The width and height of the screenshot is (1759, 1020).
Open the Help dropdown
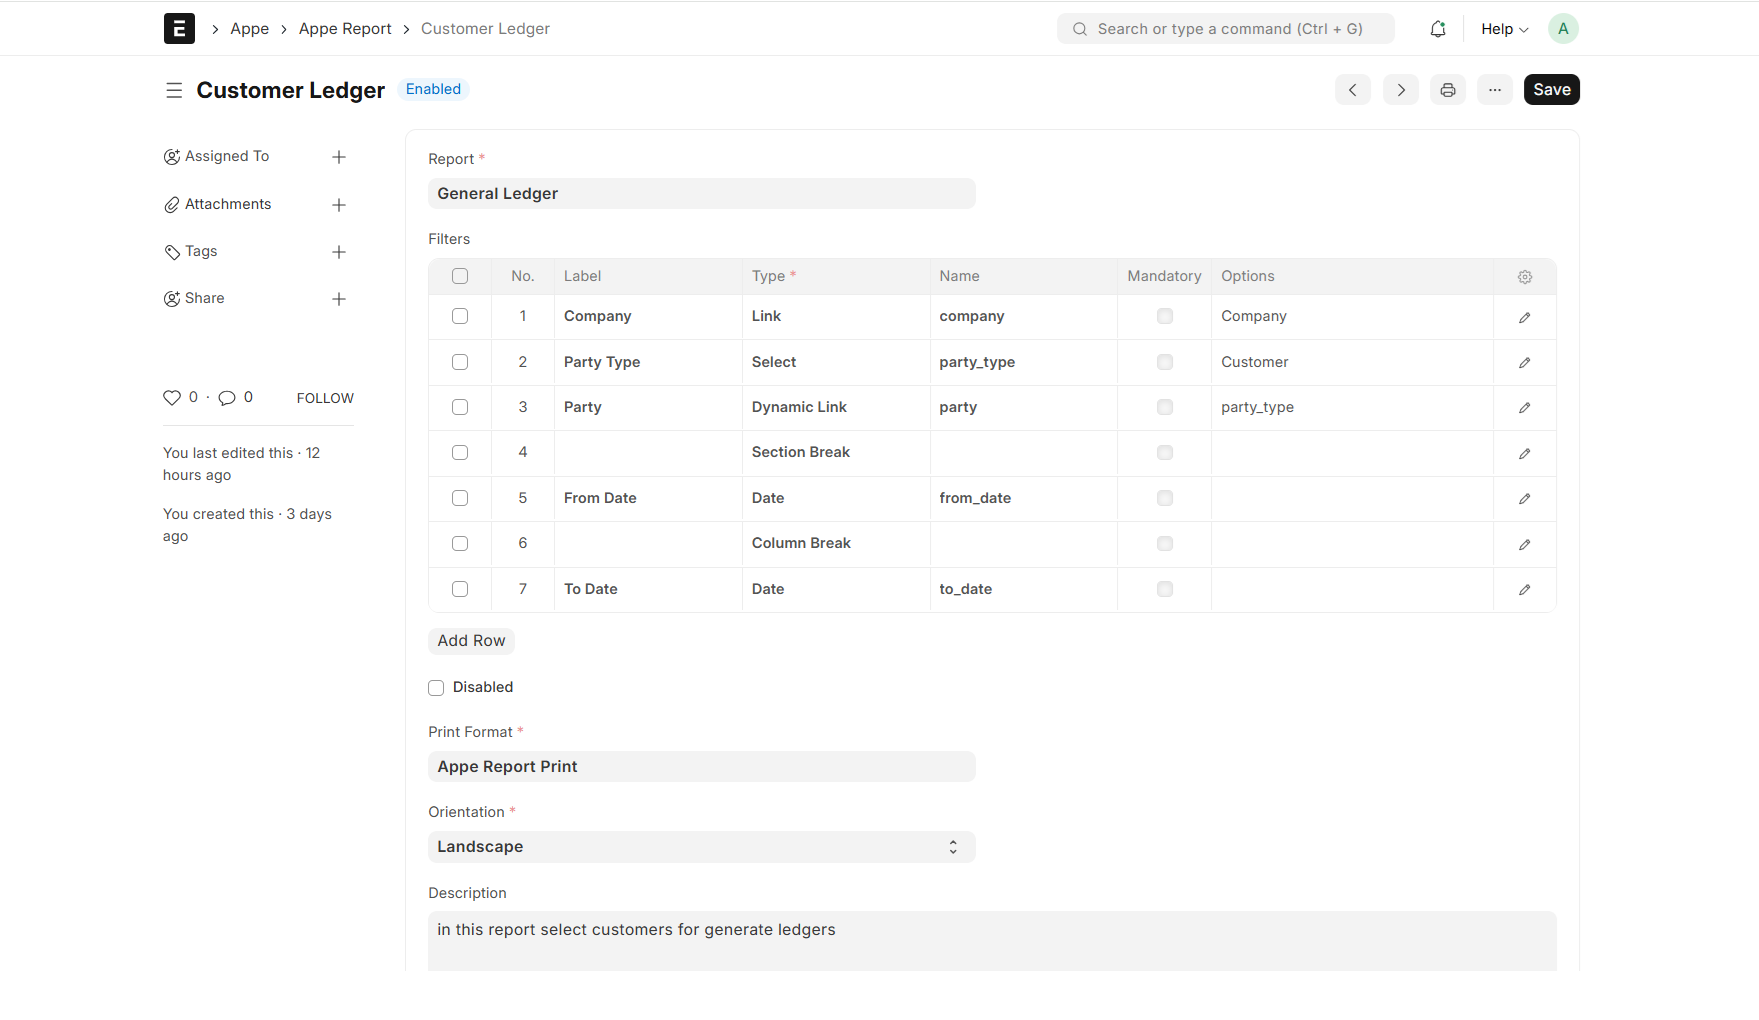(1503, 28)
